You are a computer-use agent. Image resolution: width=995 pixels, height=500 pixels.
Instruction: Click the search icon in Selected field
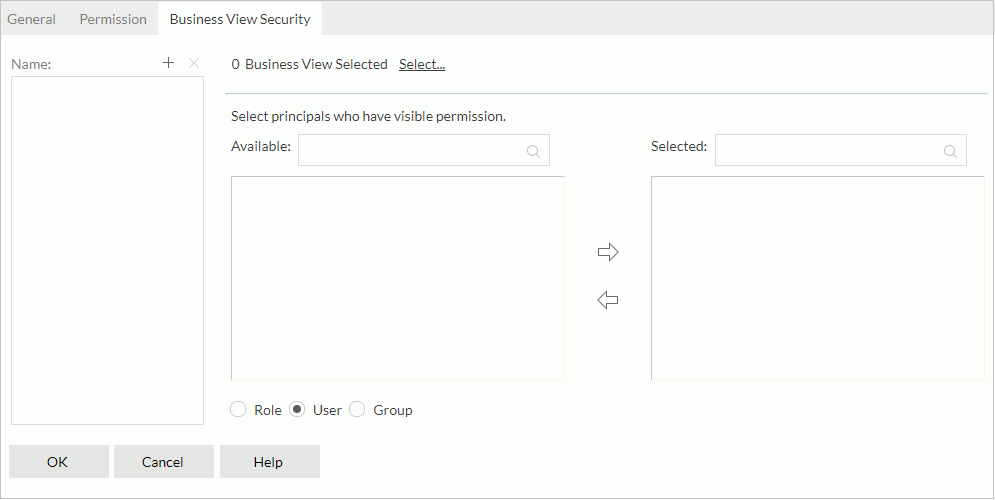[x=950, y=151]
